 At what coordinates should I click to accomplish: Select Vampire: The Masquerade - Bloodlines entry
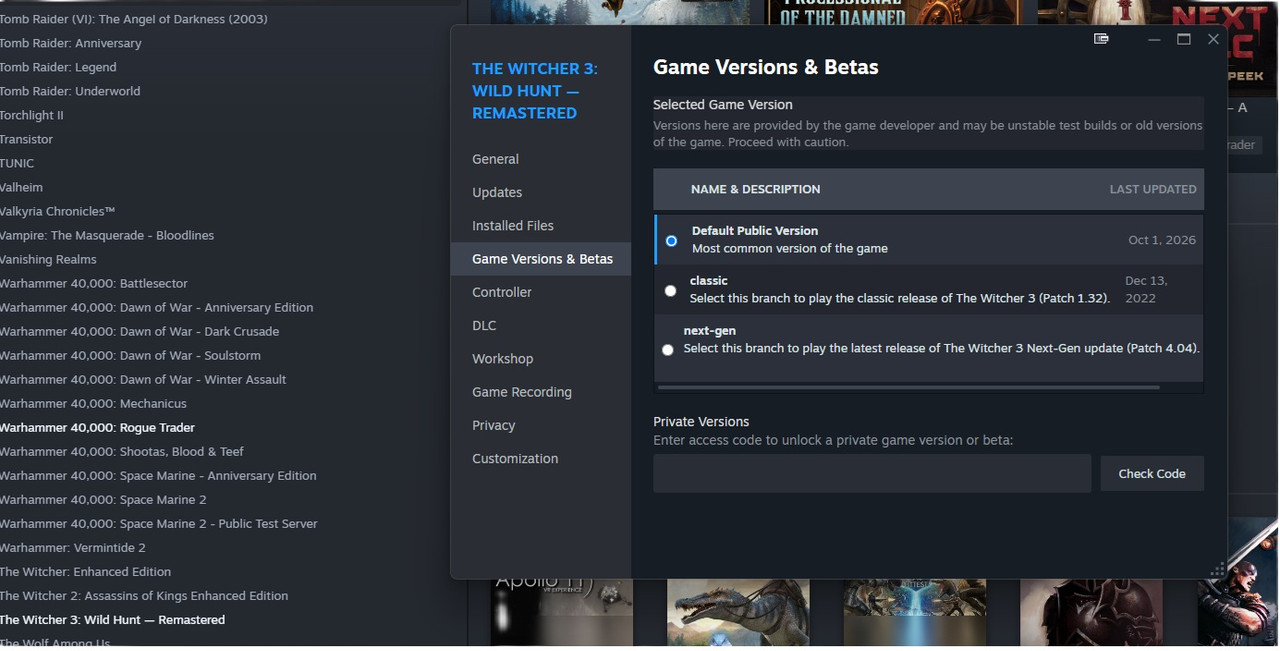tap(107, 235)
